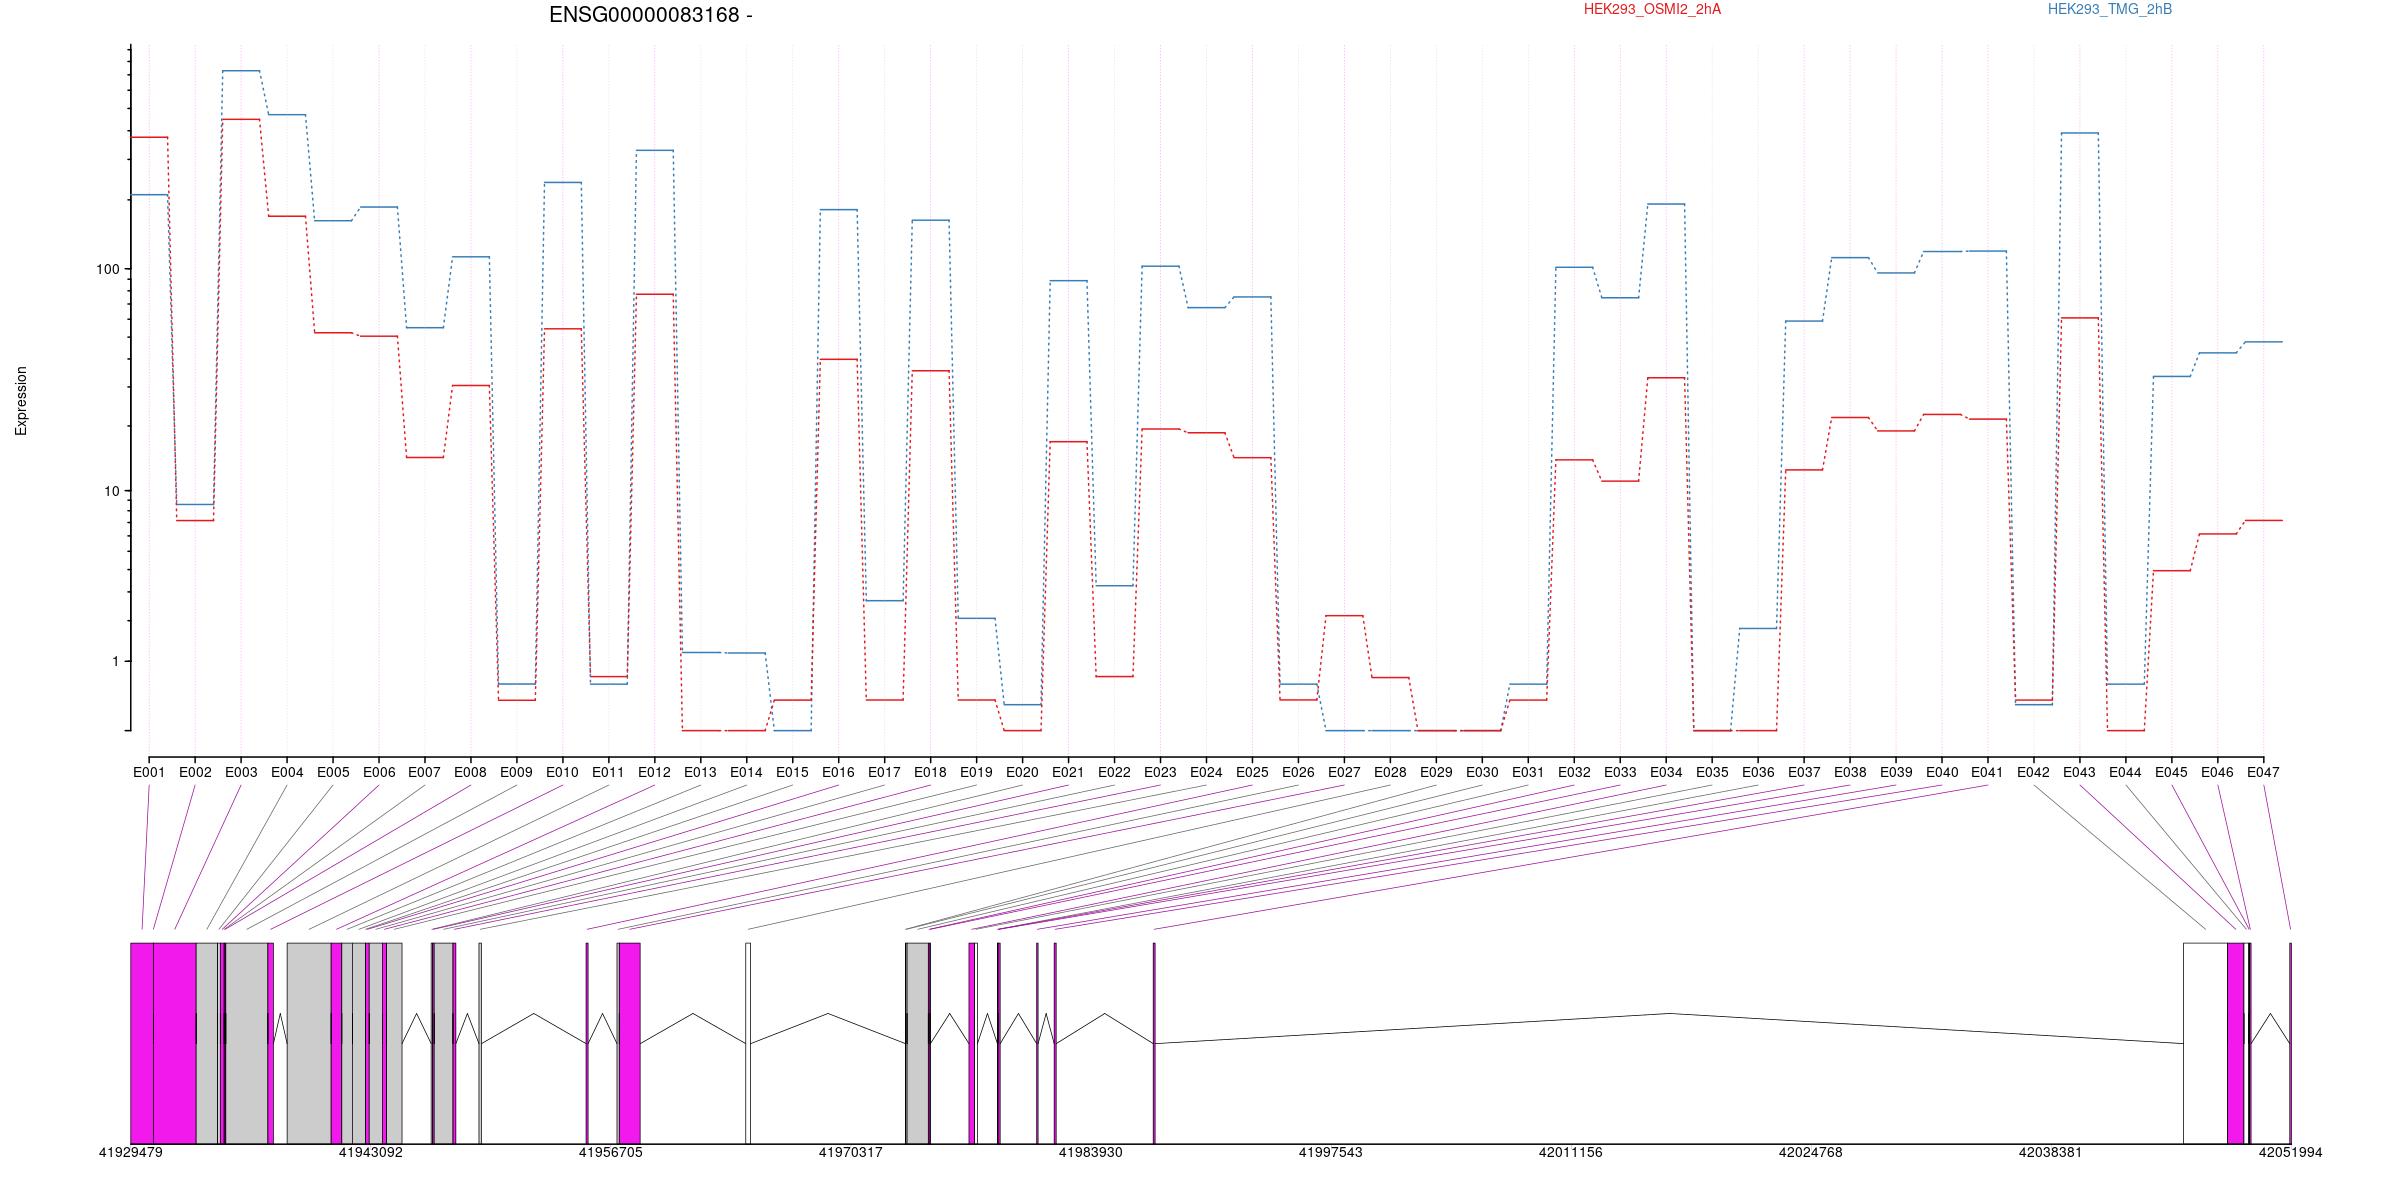Select exon label E037
This screenshot has width=2400, height=1200.
click(x=1804, y=772)
